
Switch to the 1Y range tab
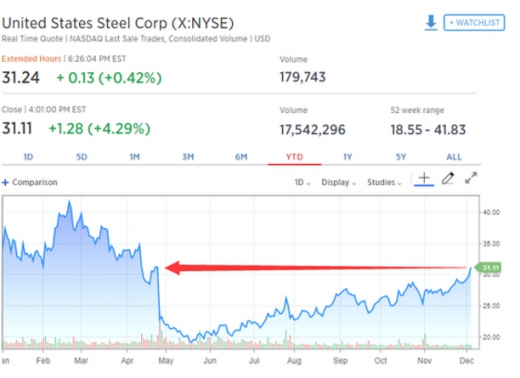348,157
